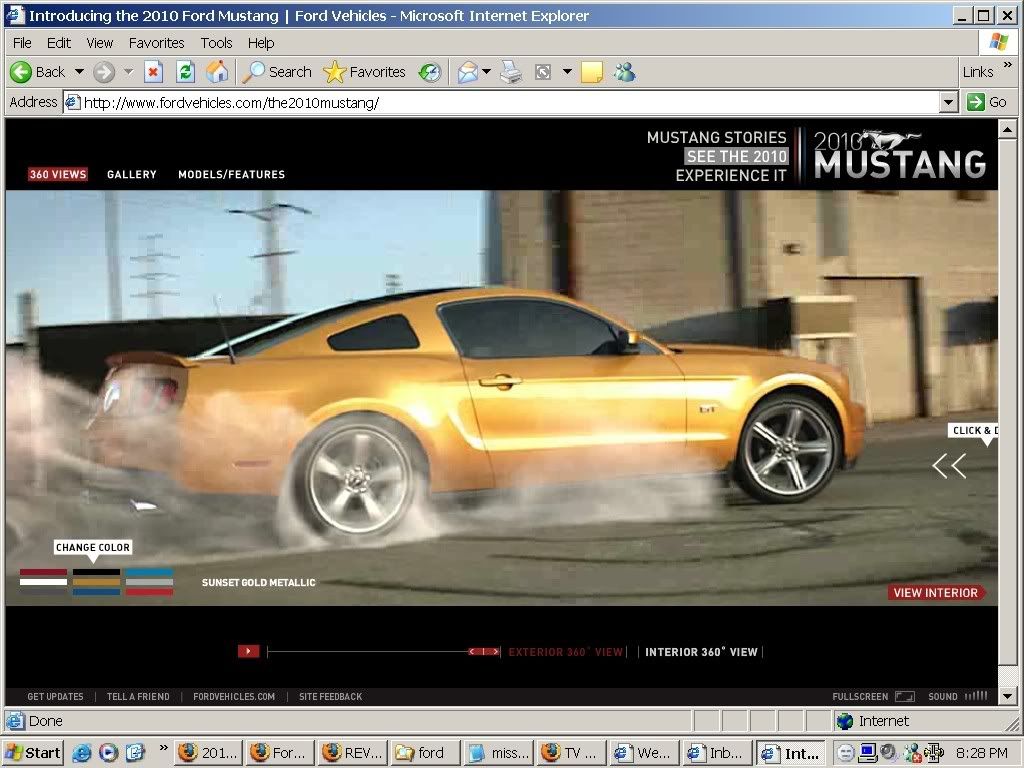1024x768 pixels.
Task: Open the File menu
Action: click(22, 43)
